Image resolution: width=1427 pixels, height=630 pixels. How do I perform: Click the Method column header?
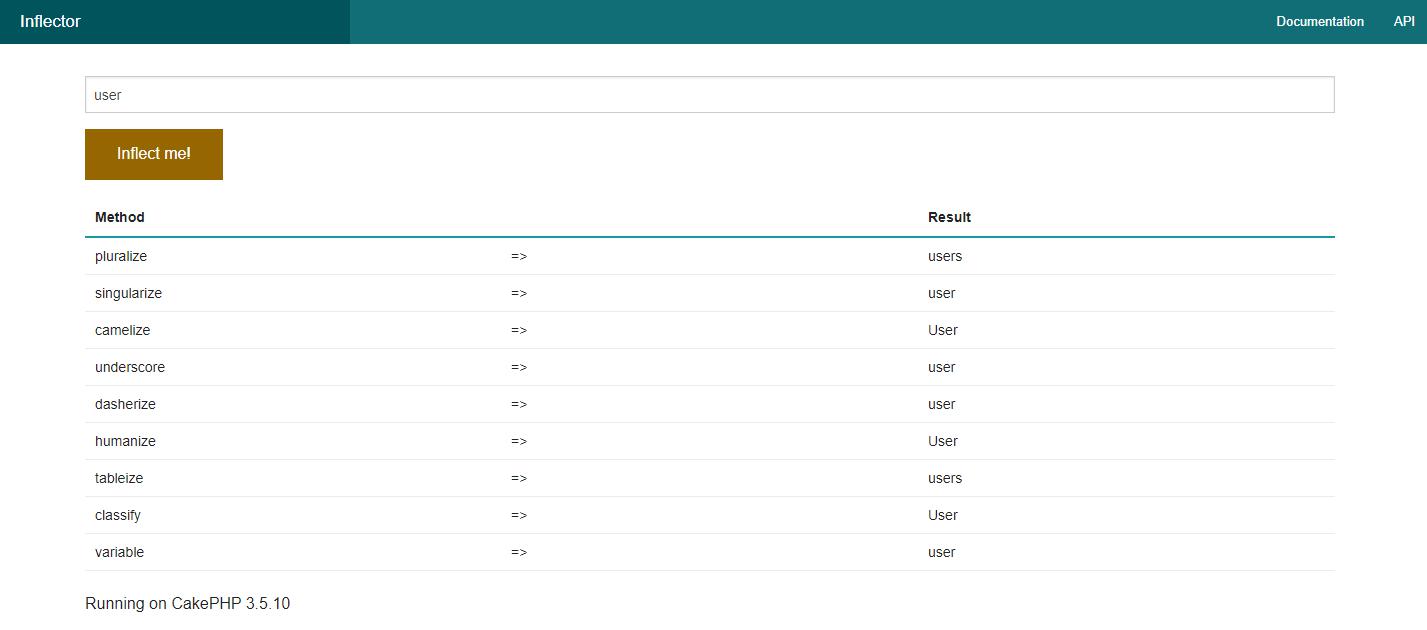[x=120, y=217]
